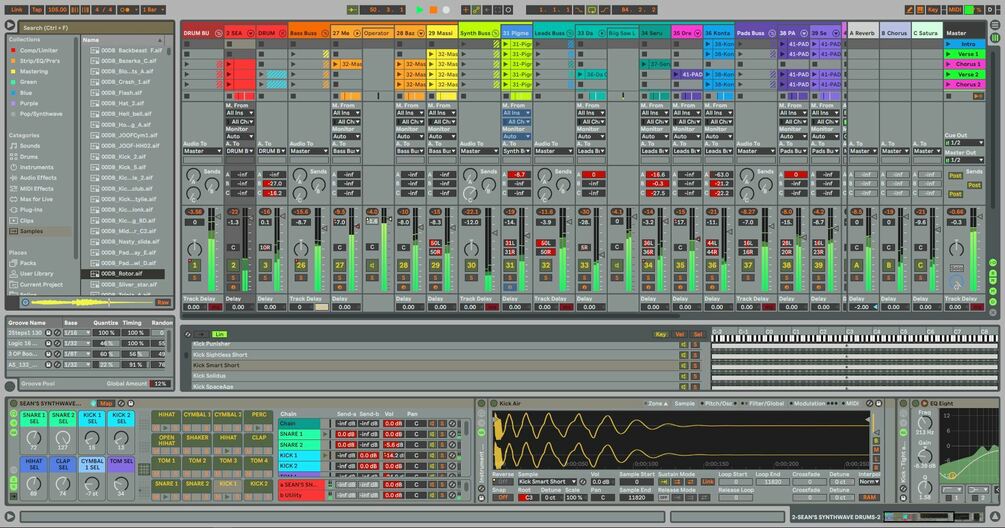Open the Filter/Global tab in Kick Air
1005x528 pixels.
pos(766,404)
